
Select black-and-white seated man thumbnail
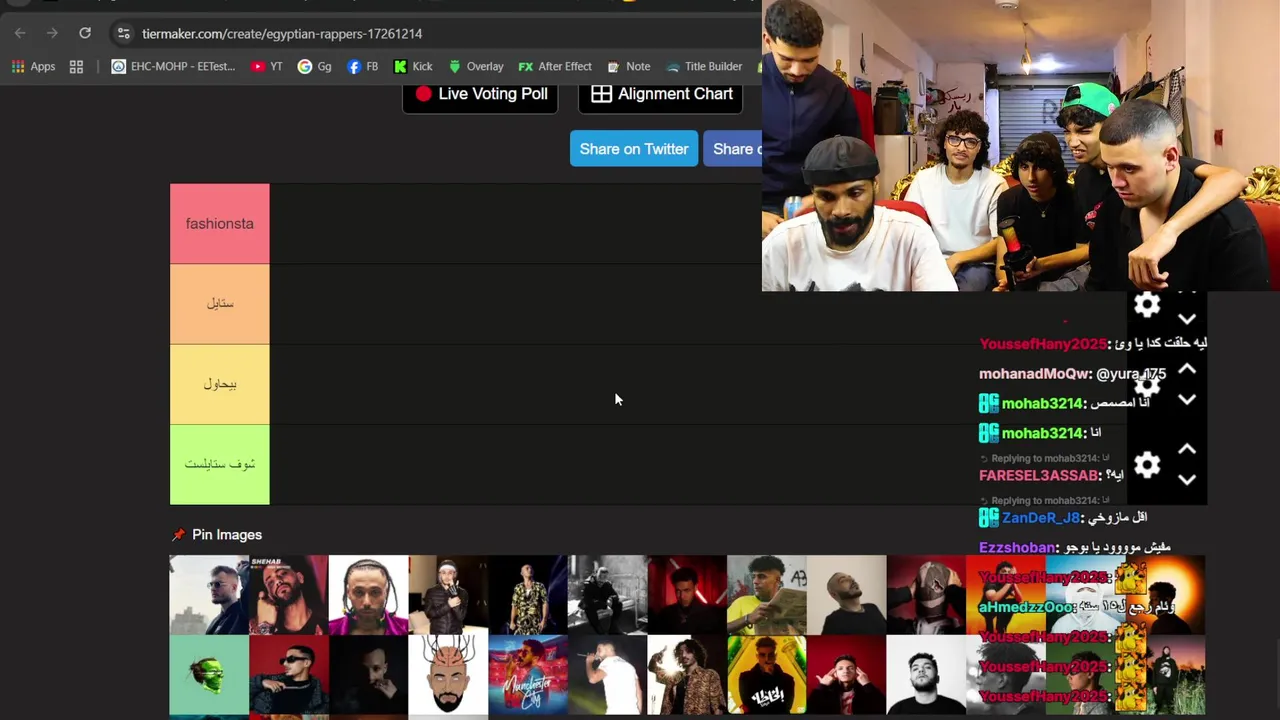pyautogui.click(x=608, y=595)
